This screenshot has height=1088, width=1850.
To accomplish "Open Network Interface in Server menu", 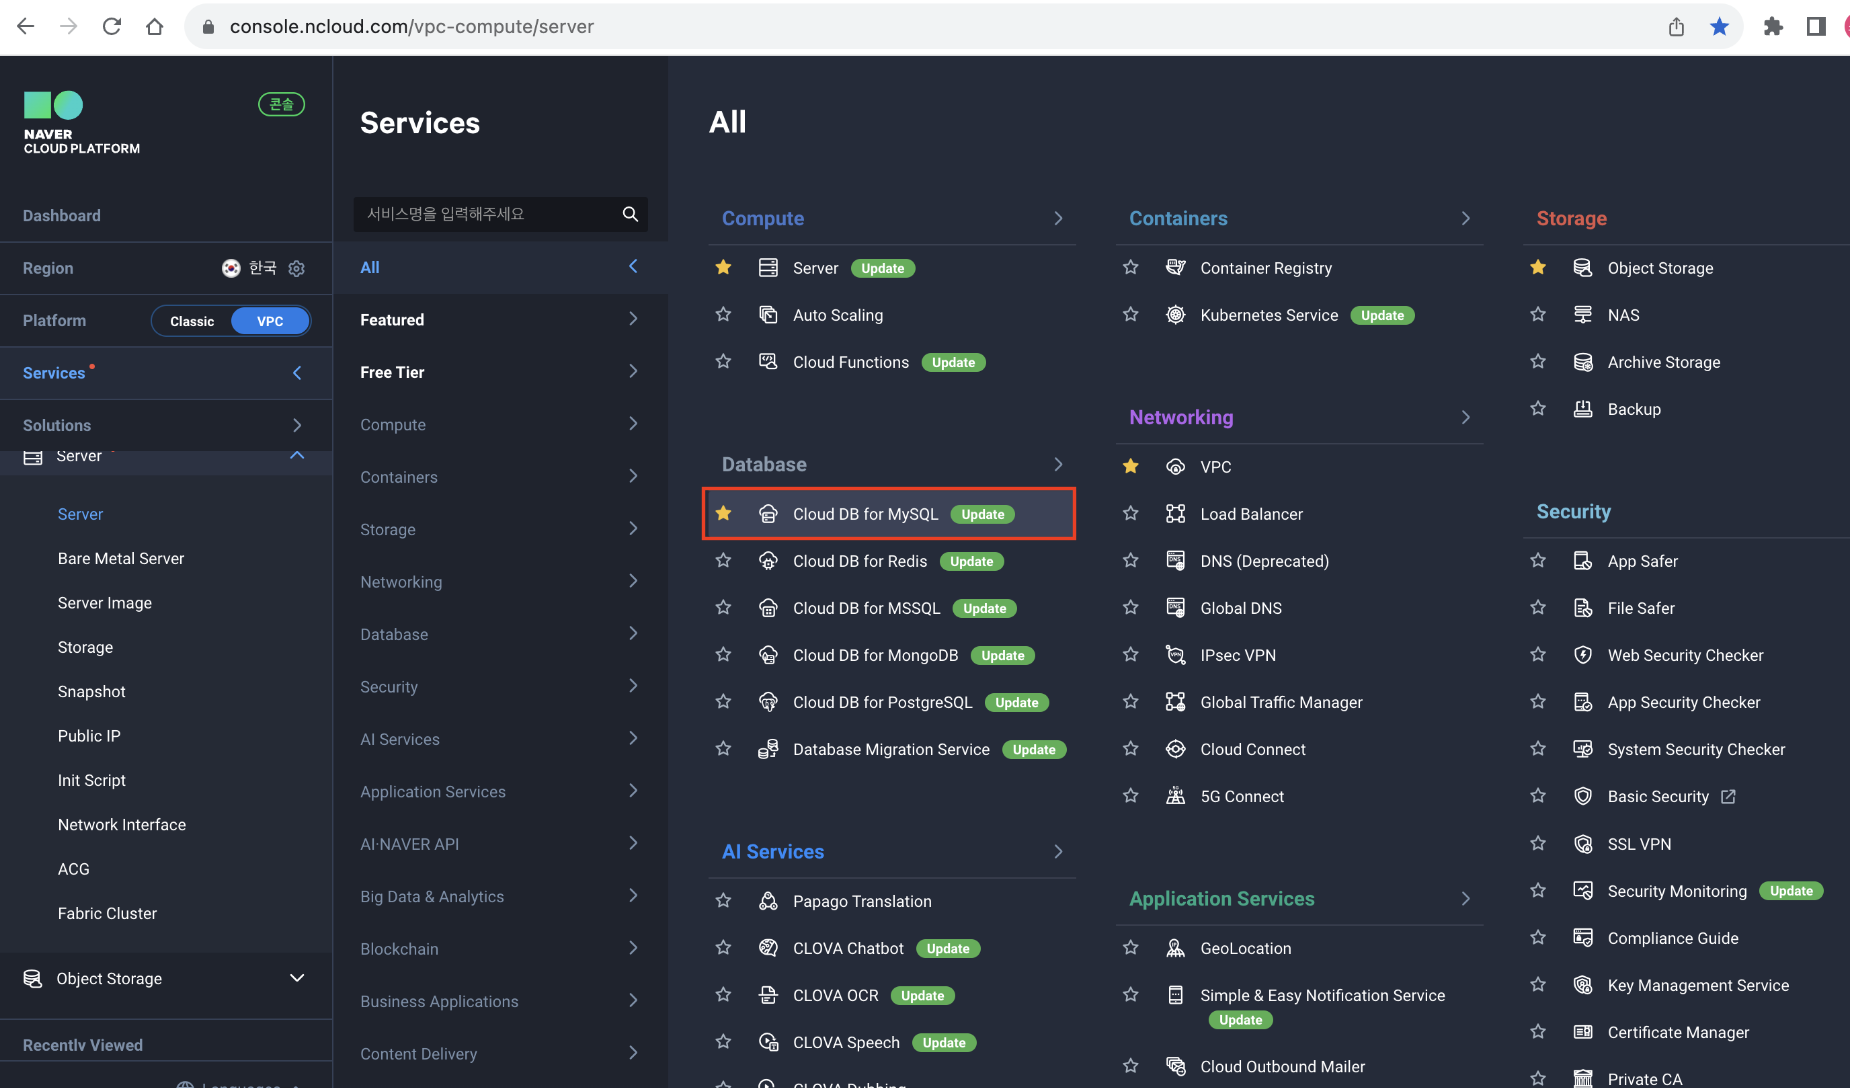I will tap(122, 825).
